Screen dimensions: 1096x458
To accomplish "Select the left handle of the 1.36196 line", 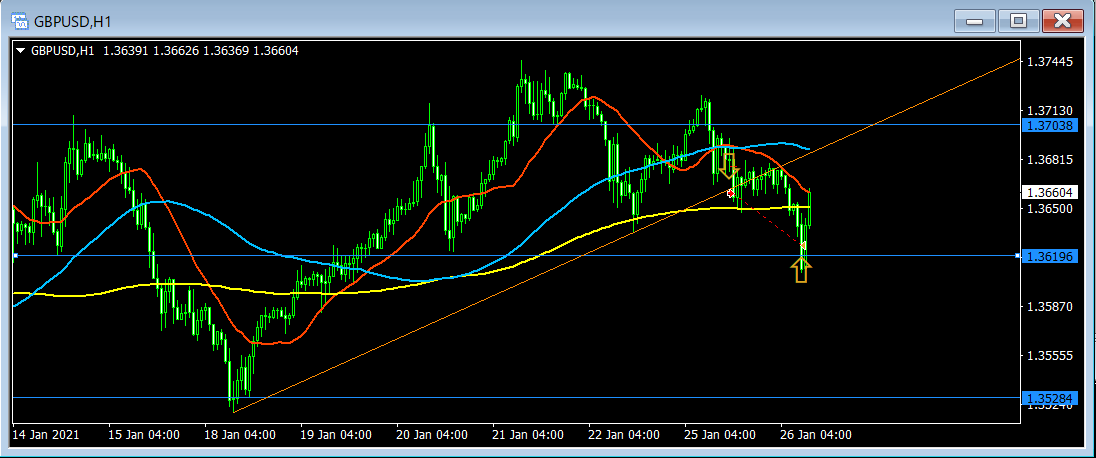I will (15, 256).
